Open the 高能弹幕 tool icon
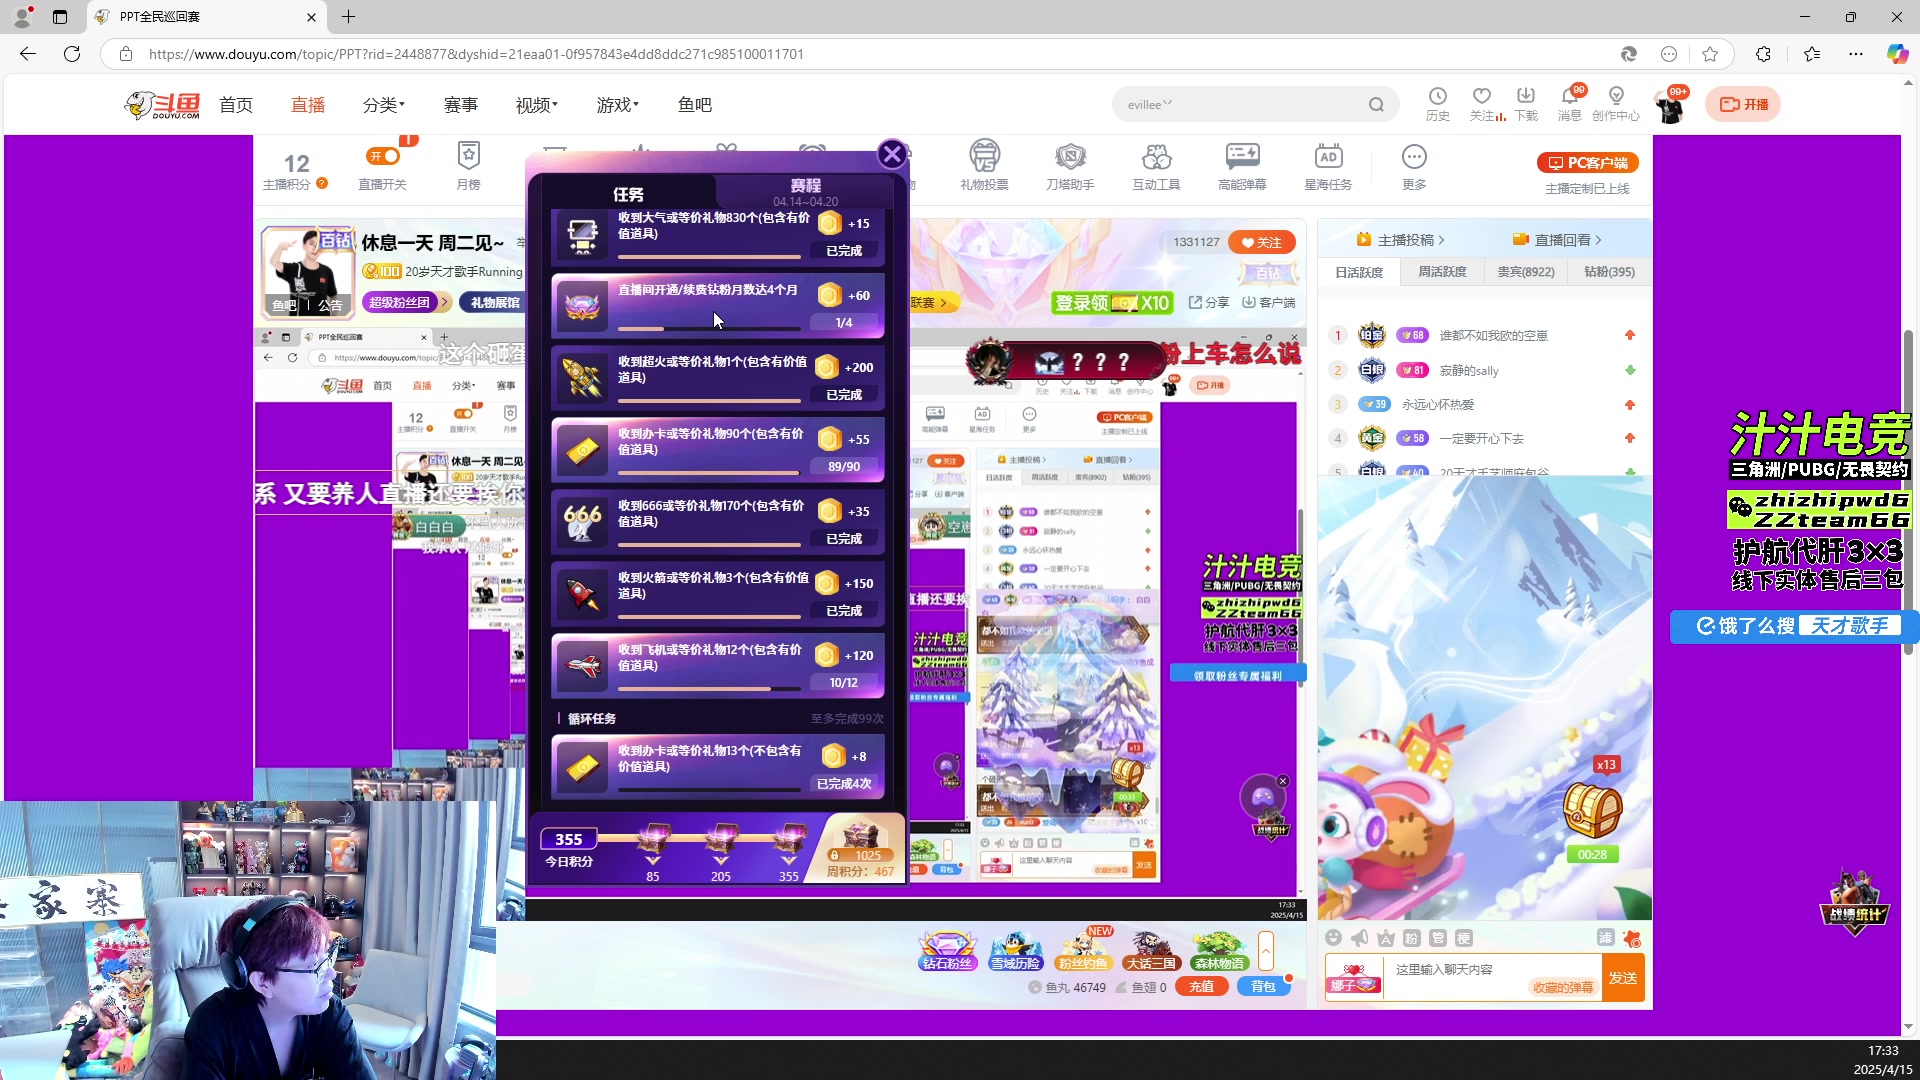 [1242, 166]
